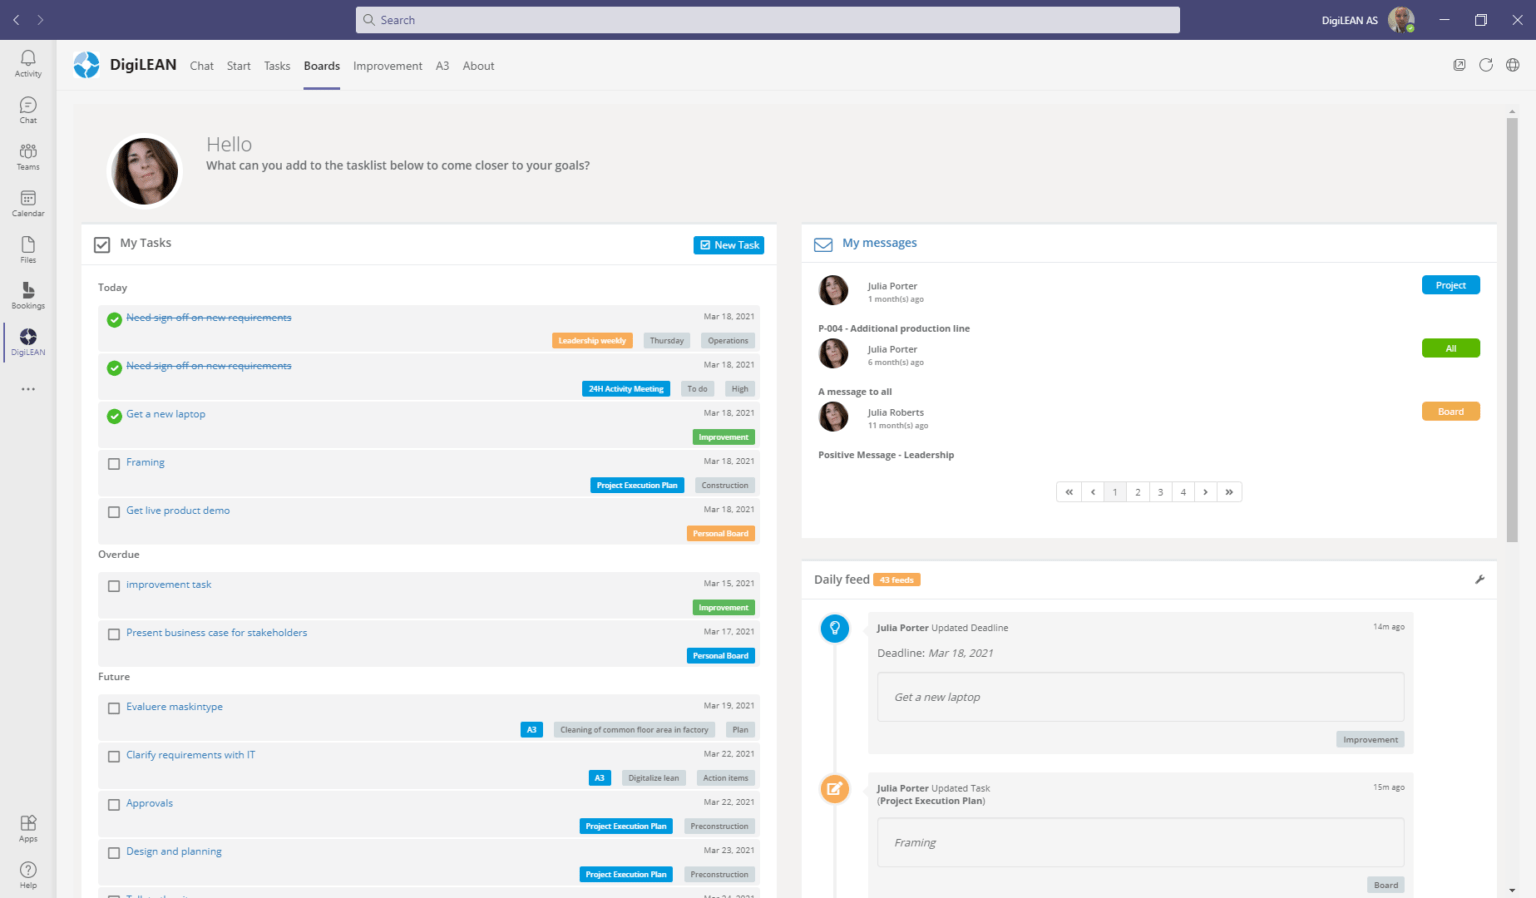Screen dimensions: 1536x898
Task: Switch to the Improvement tab
Action: (x=387, y=65)
